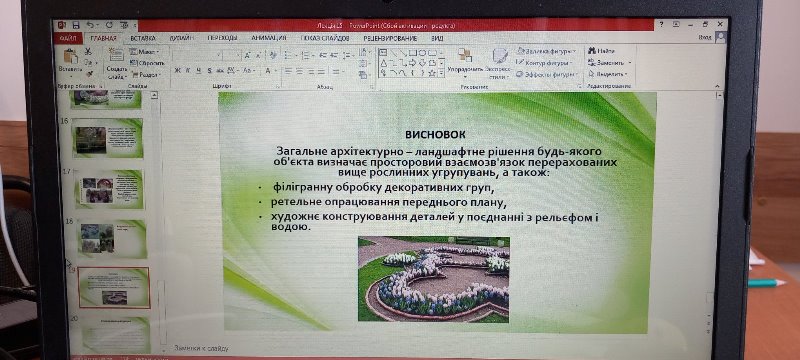
Task: Click the Сбросить reset button
Action: [x=147, y=63]
